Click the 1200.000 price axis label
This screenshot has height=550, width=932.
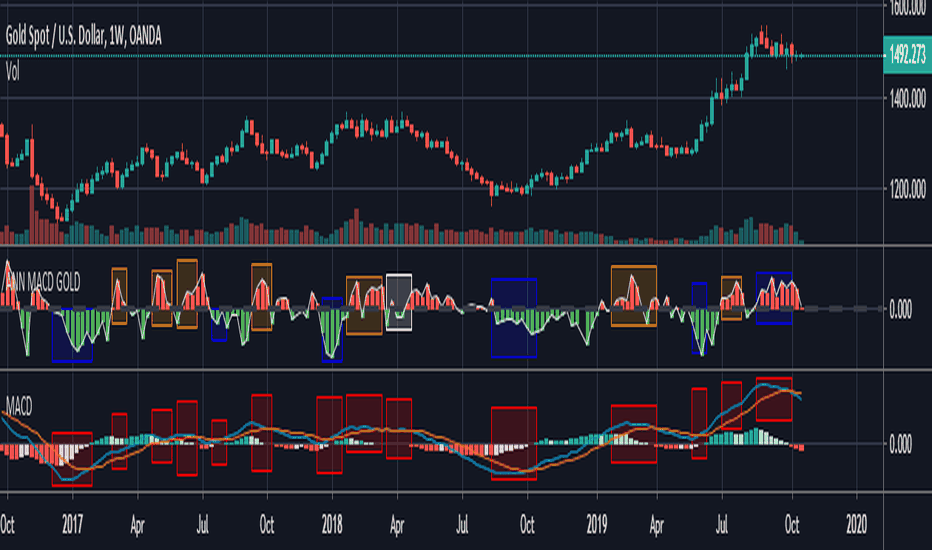coord(908,190)
